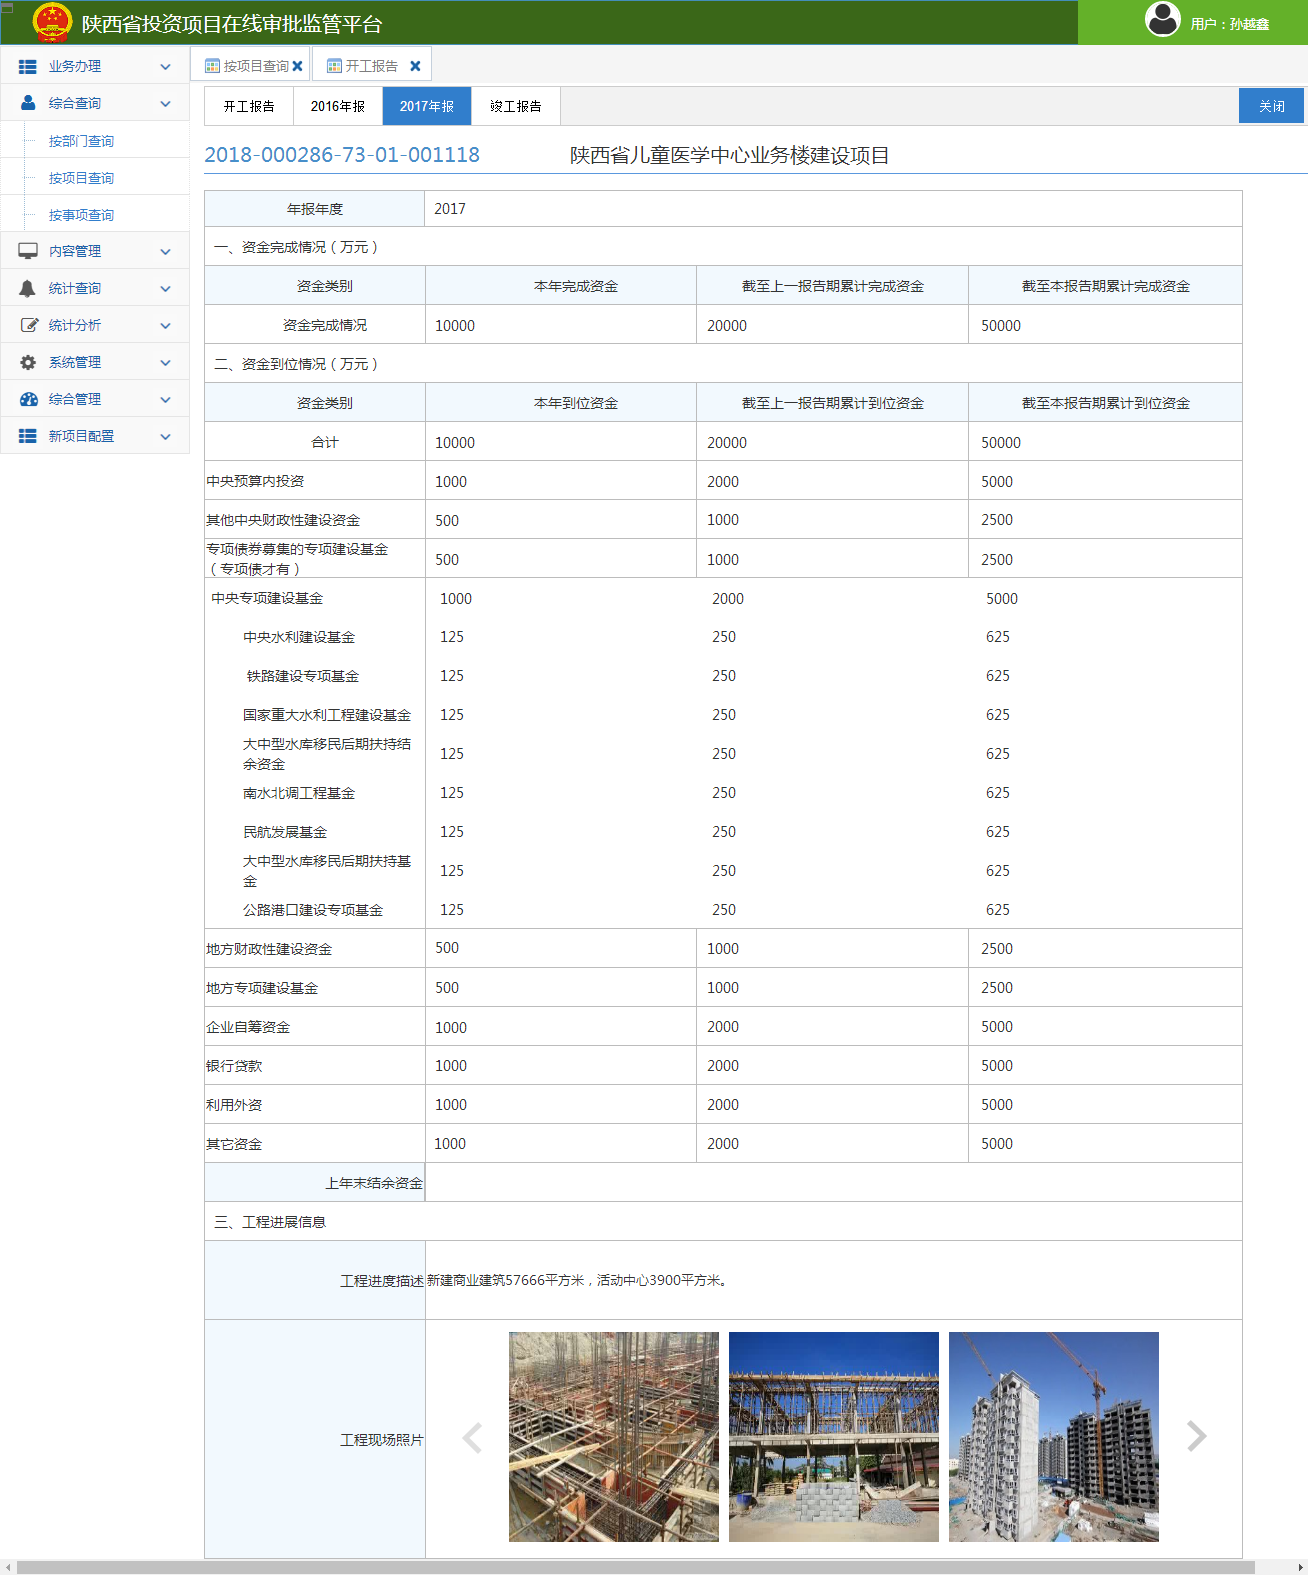Viewport: 1308px width, 1575px height.
Task: Click the 系统管理 gear icon
Action: (28, 362)
